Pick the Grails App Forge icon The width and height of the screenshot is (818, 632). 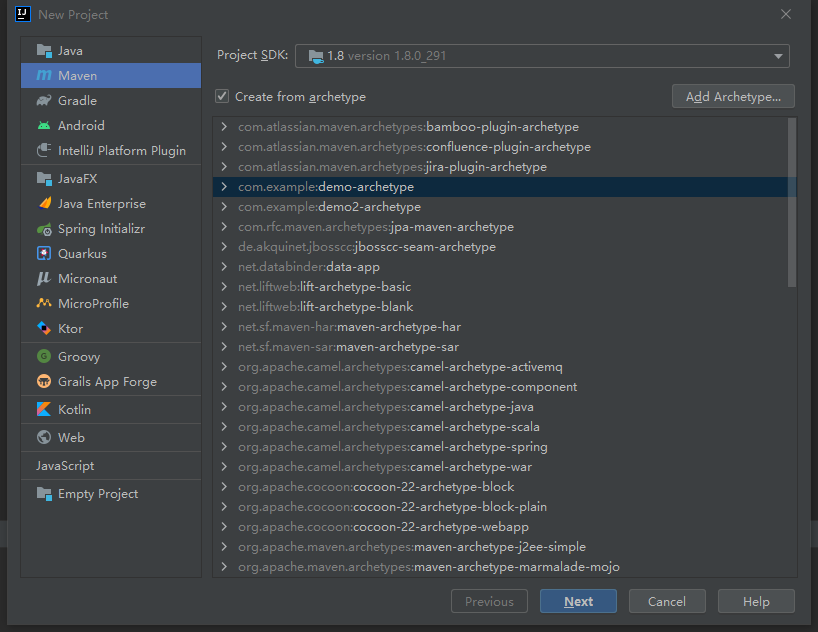coord(43,382)
